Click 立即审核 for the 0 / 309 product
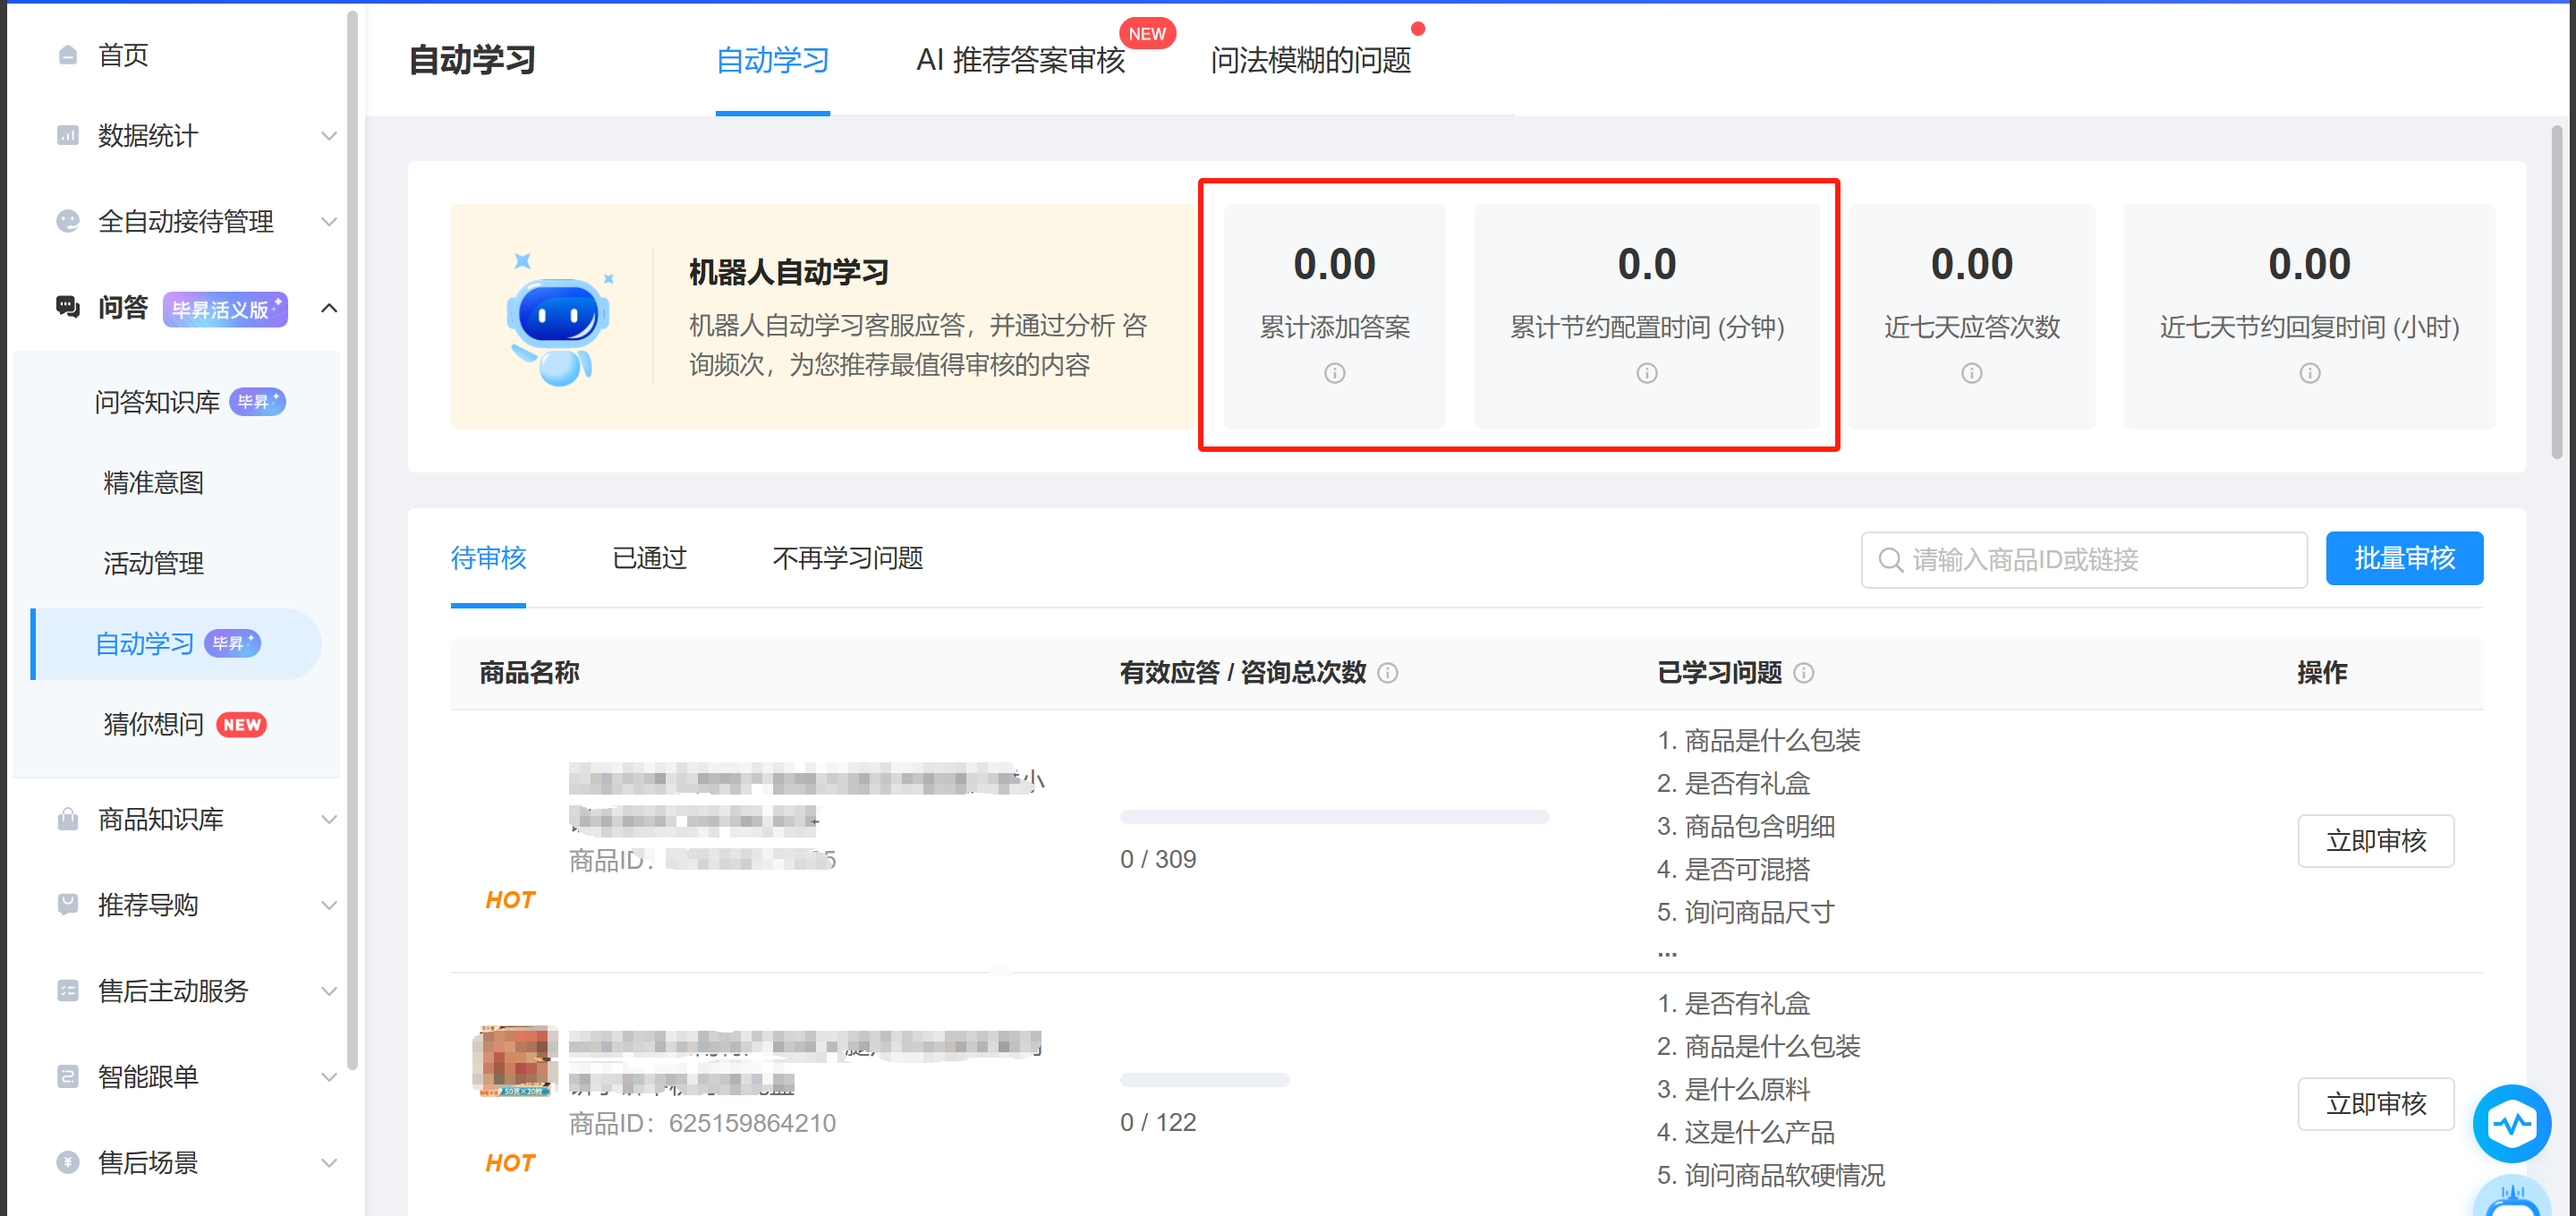Screen dimensions: 2576x1216 tap(2375, 841)
